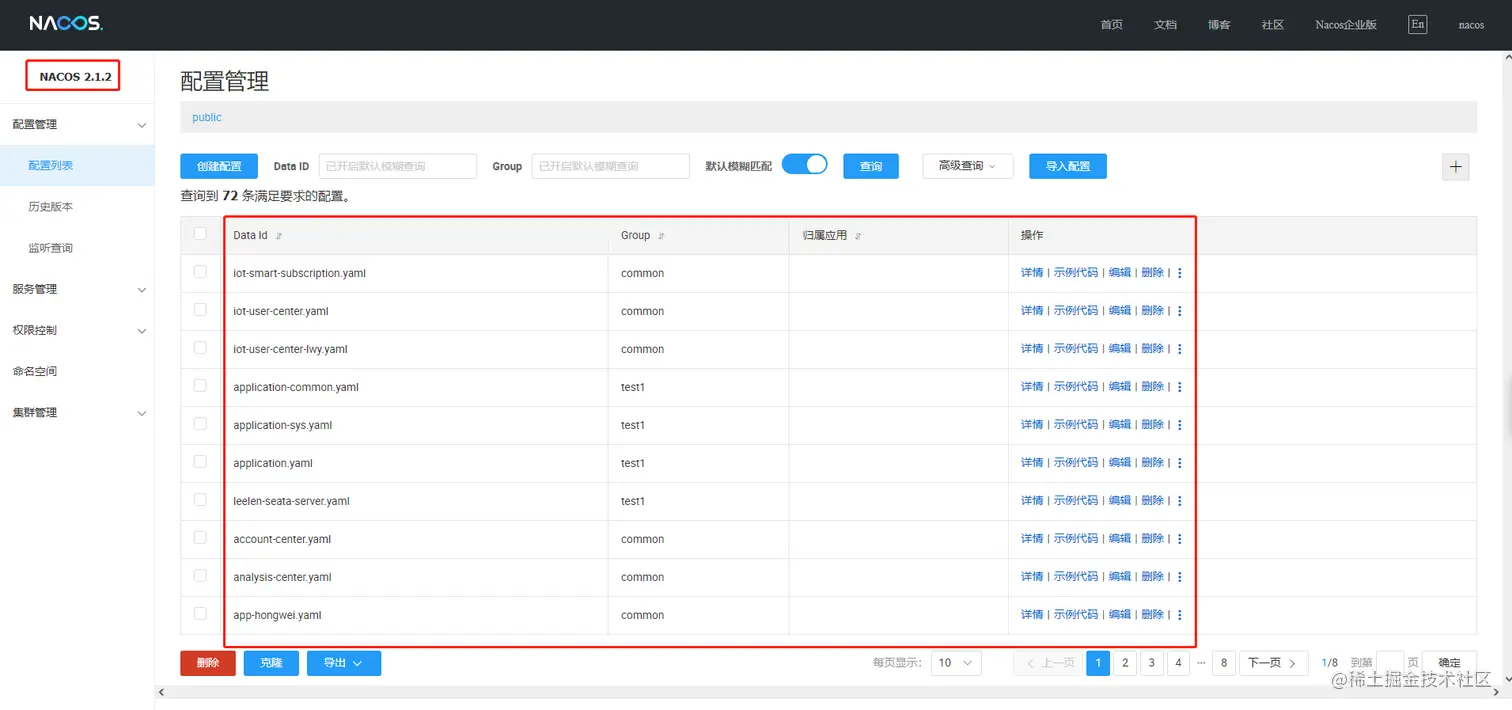This screenshot has height=710, width=1512.
Task: Click the 导入配置 button
Action: pyautogui.click(x=1067, y=166)
